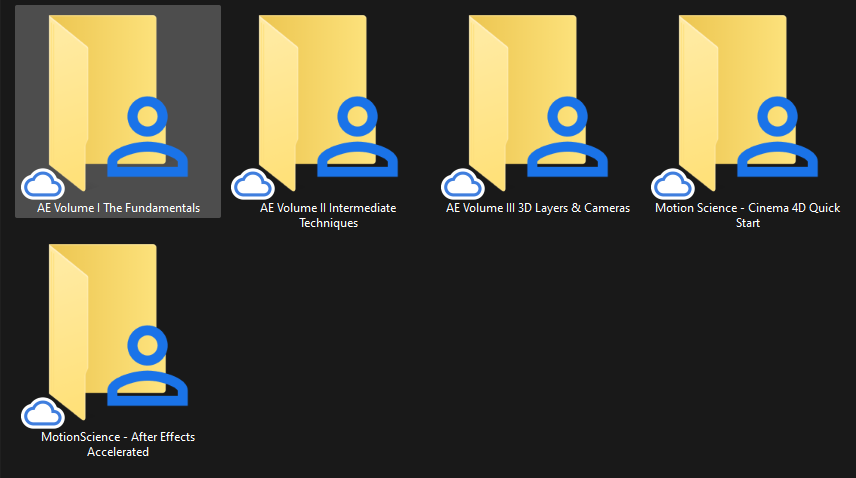This screenshot has width=856, height=478.
Task: Click cloud status badge on AE Volume II folder
Action: click(x=252, y=184)
